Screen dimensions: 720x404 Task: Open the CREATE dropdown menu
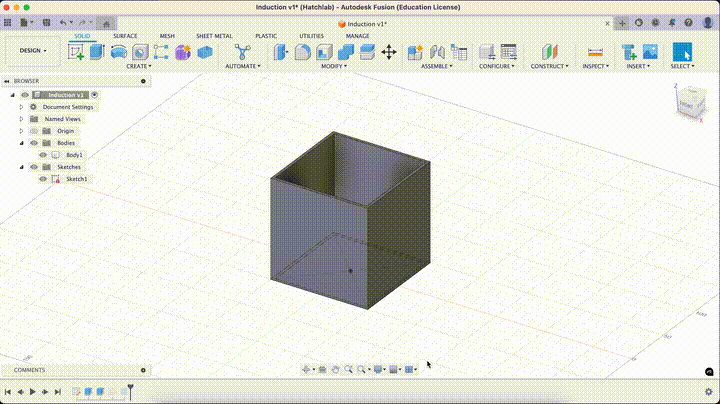[x=139, y=66]
